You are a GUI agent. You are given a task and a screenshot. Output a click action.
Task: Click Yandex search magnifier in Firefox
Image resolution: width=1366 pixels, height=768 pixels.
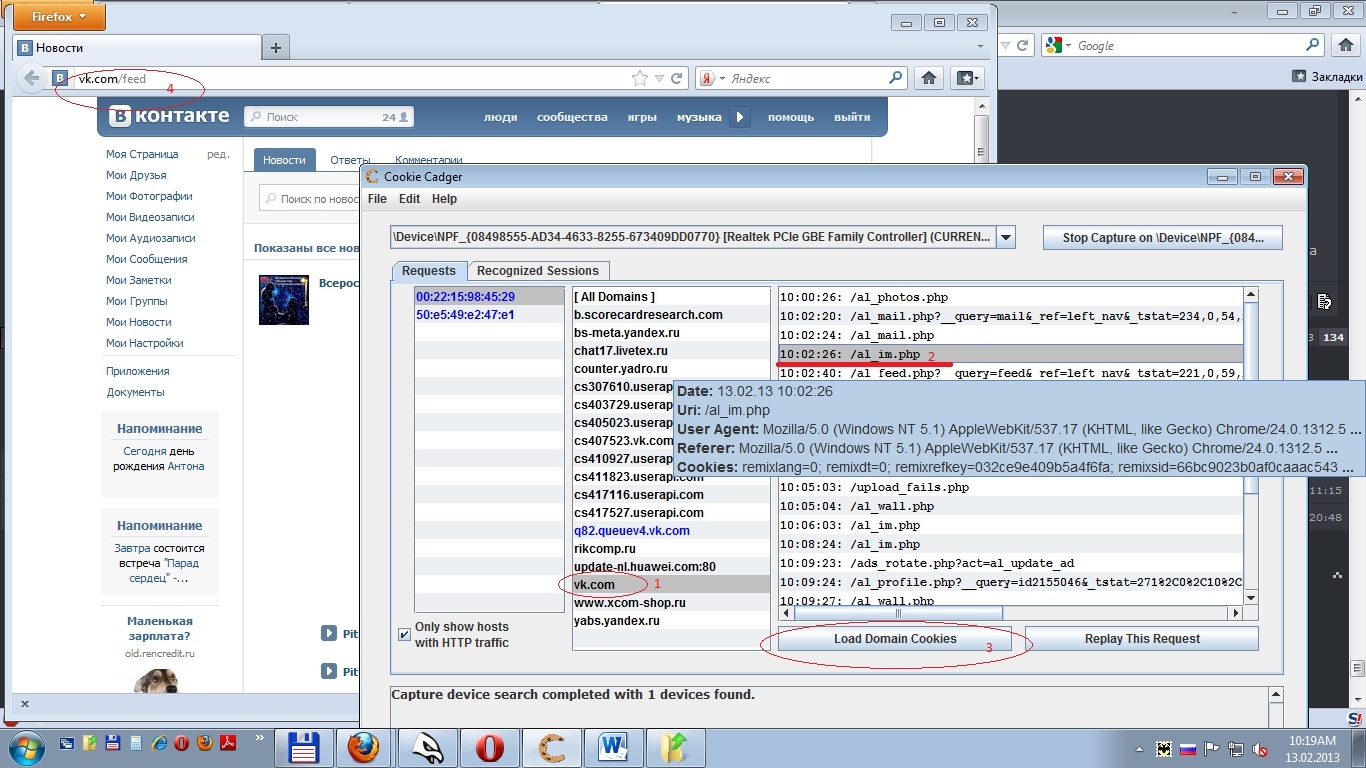[896, 78]
